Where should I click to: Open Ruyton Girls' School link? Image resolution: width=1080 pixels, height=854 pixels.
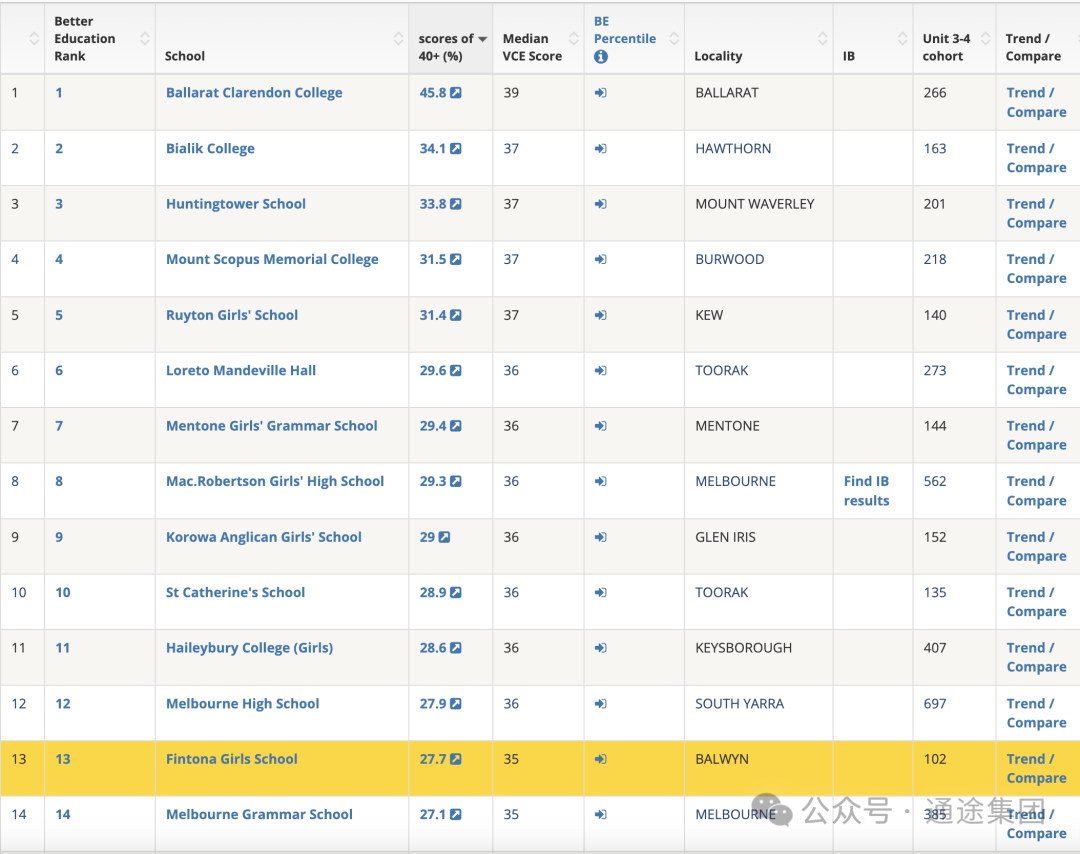click(232, 315)
